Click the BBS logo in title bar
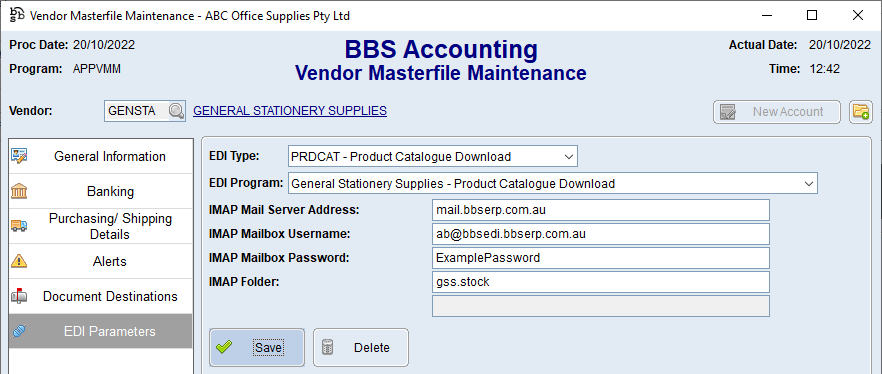The image size is (882, 374). 17,15
